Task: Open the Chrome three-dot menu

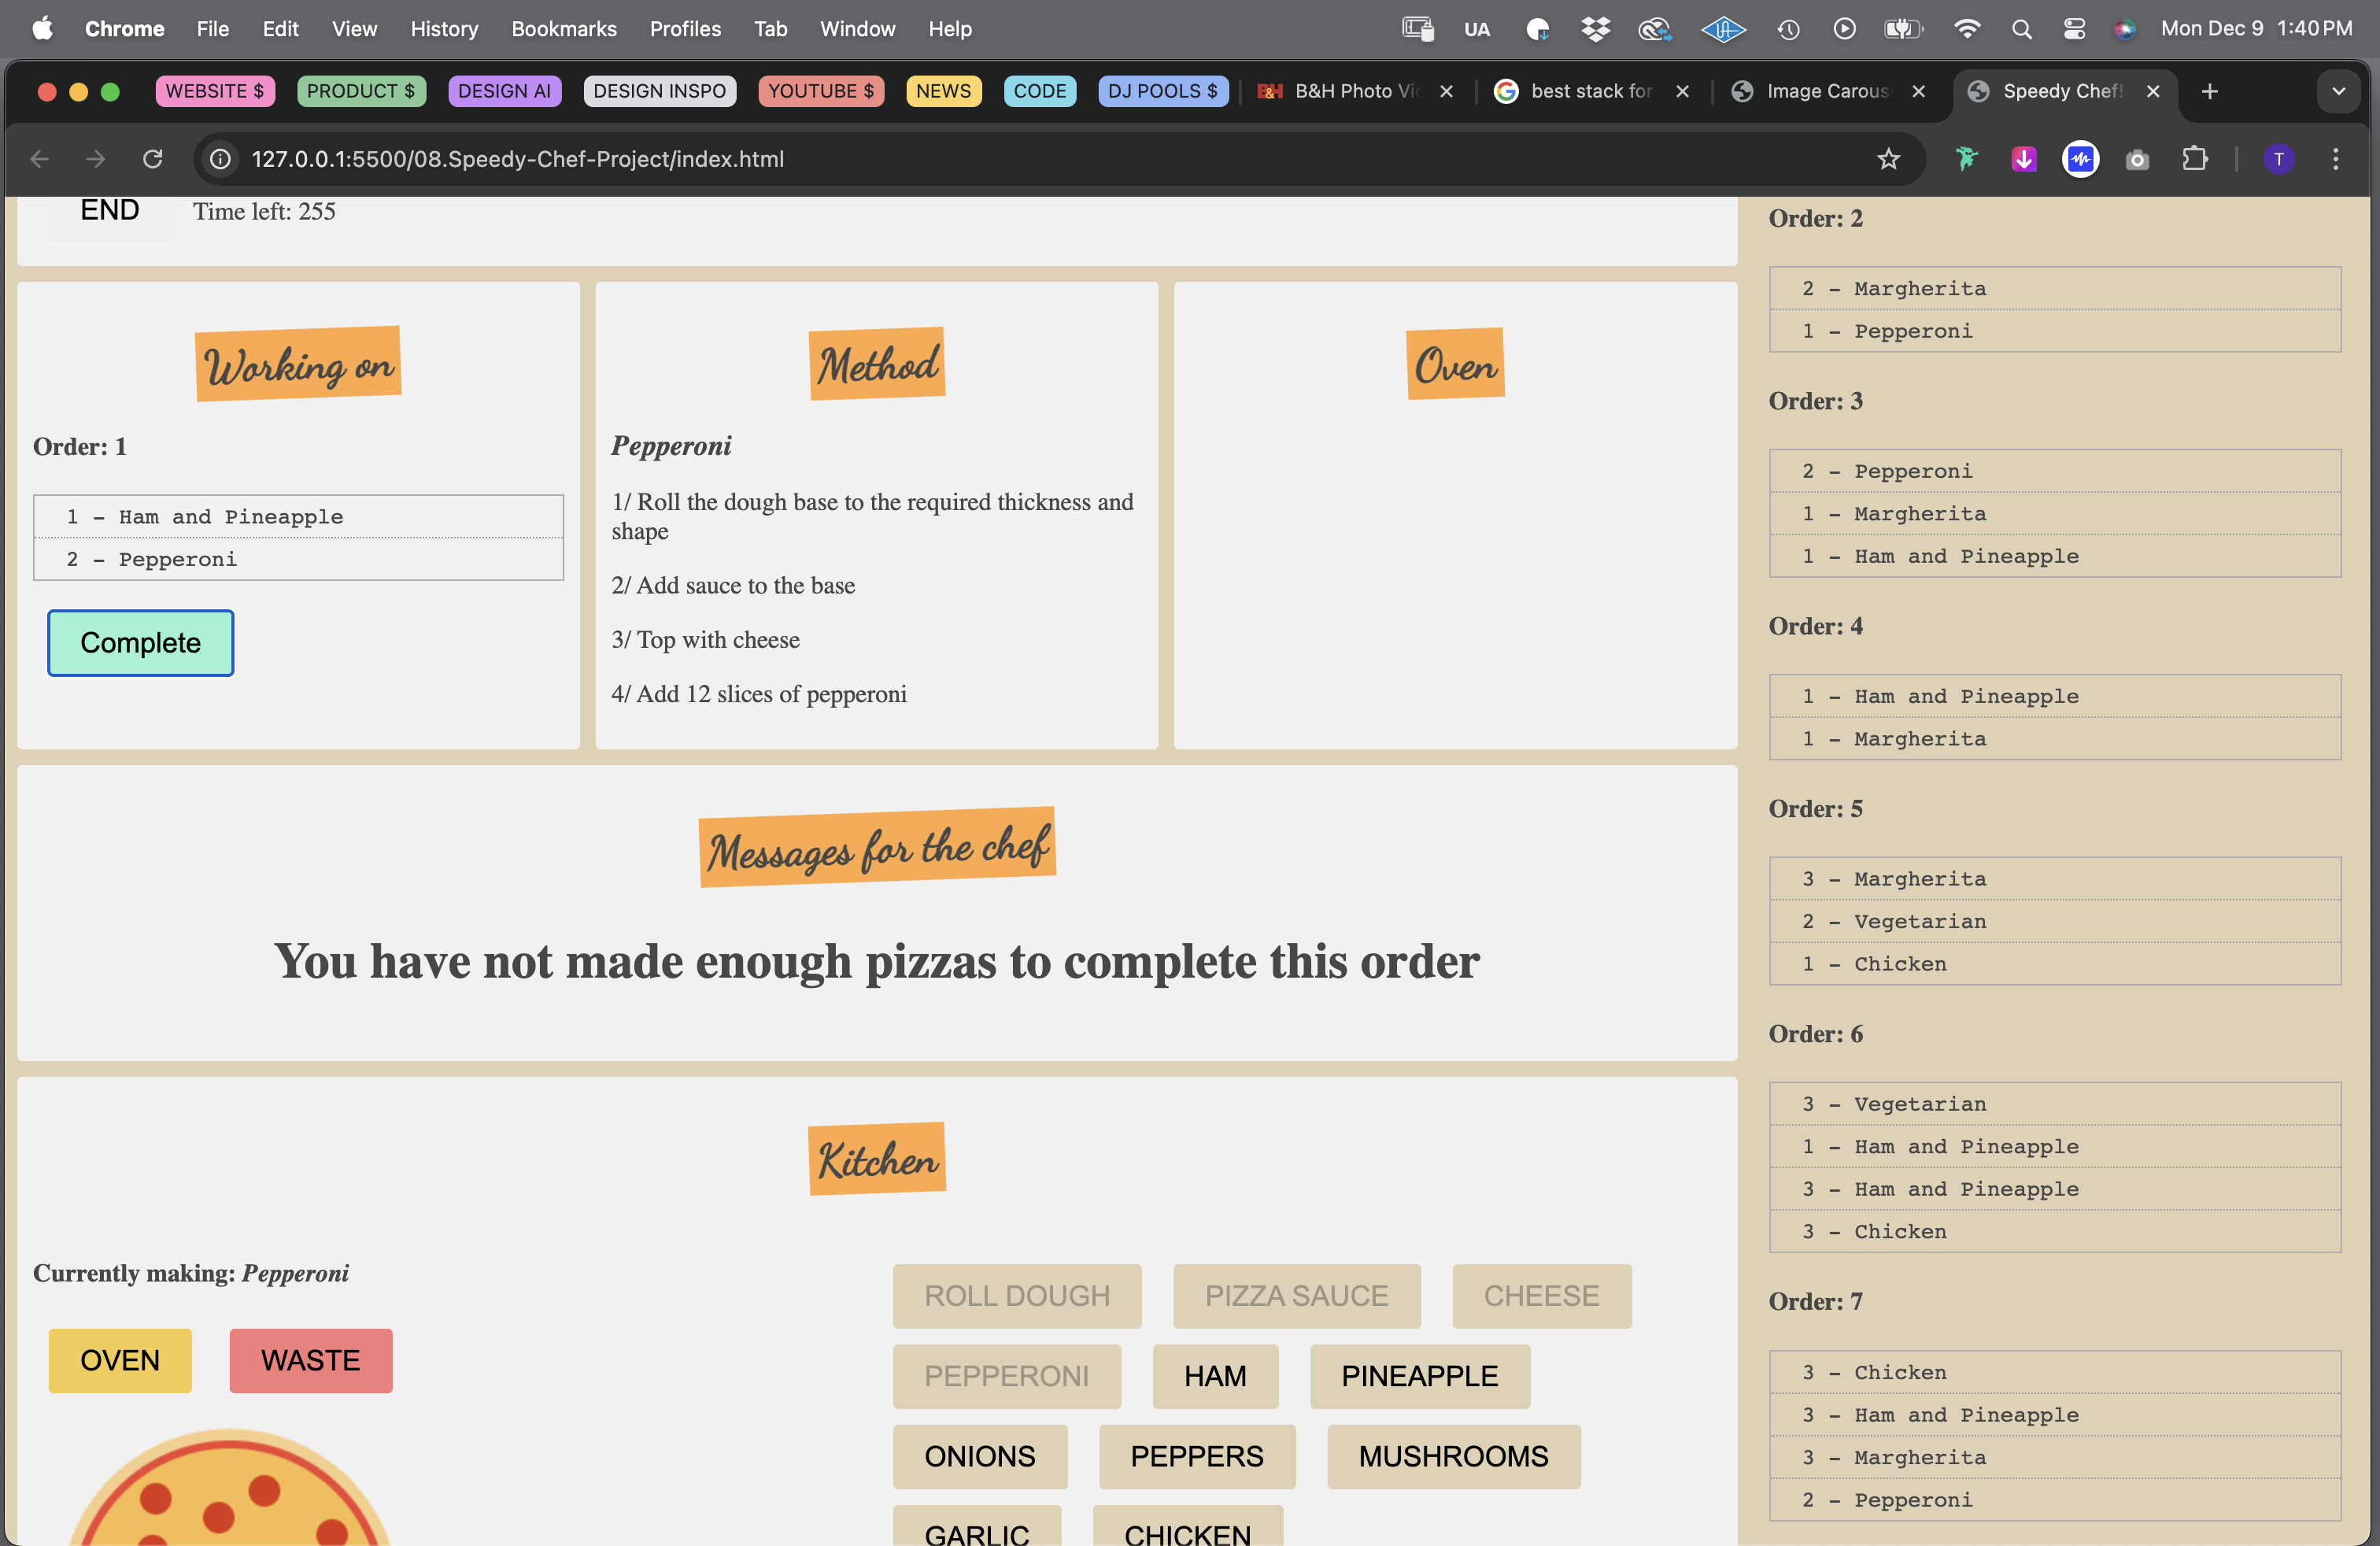Action: click(x=2336, y=159)
